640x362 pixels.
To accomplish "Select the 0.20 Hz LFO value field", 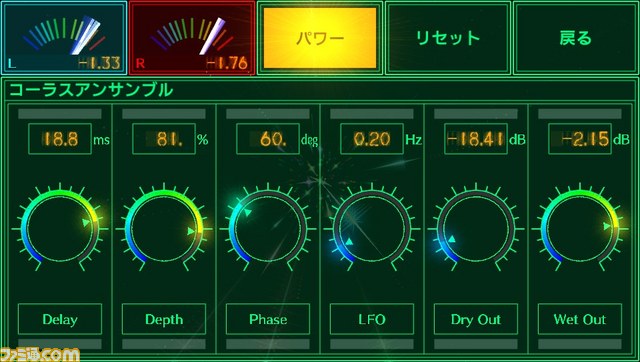I will [x=372, y=139].
